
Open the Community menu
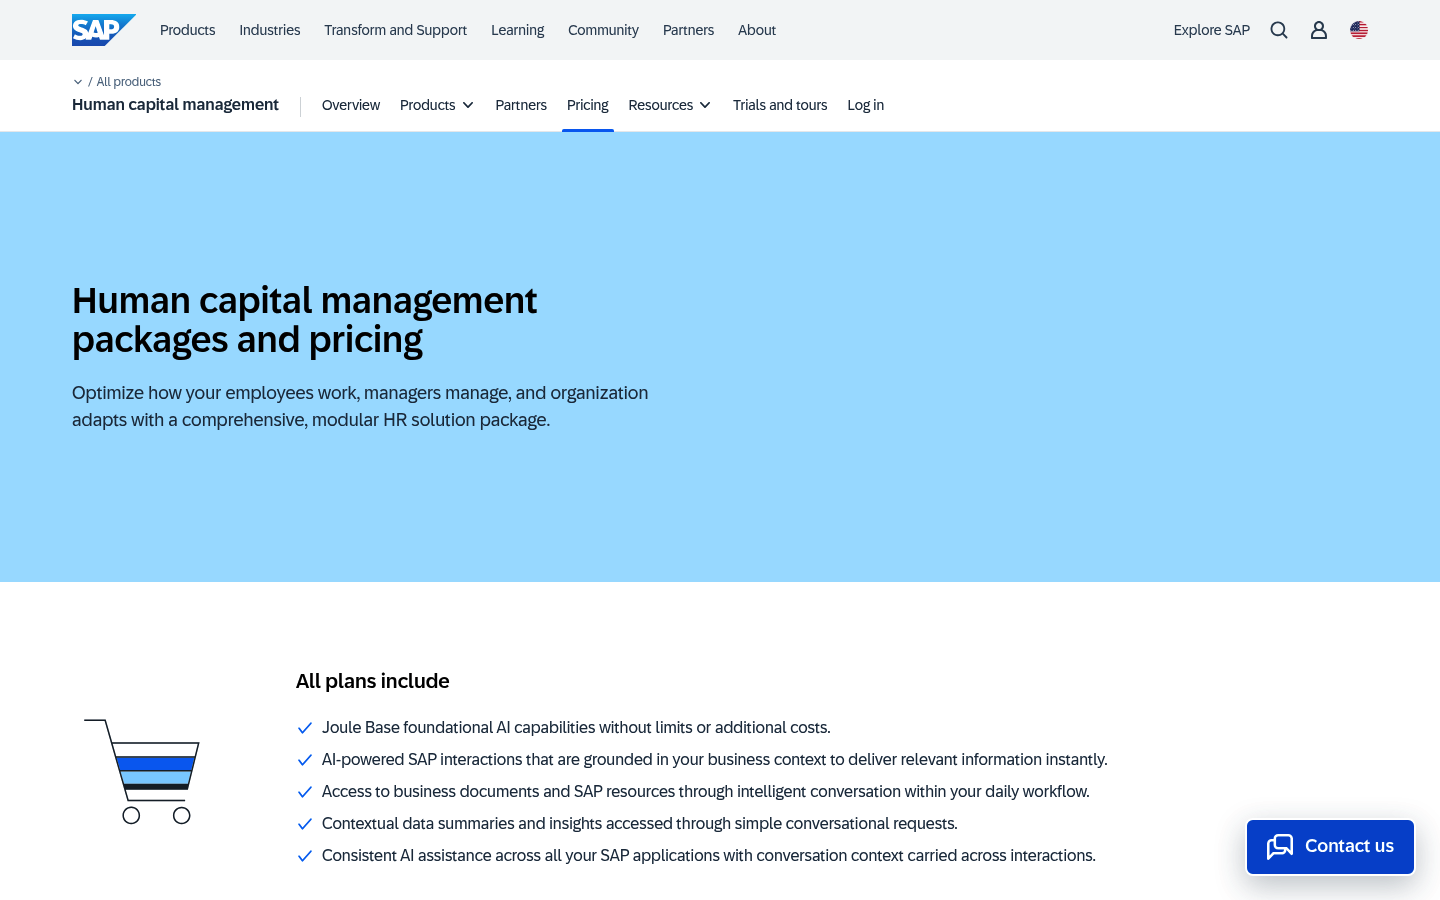tap(603, 30)
